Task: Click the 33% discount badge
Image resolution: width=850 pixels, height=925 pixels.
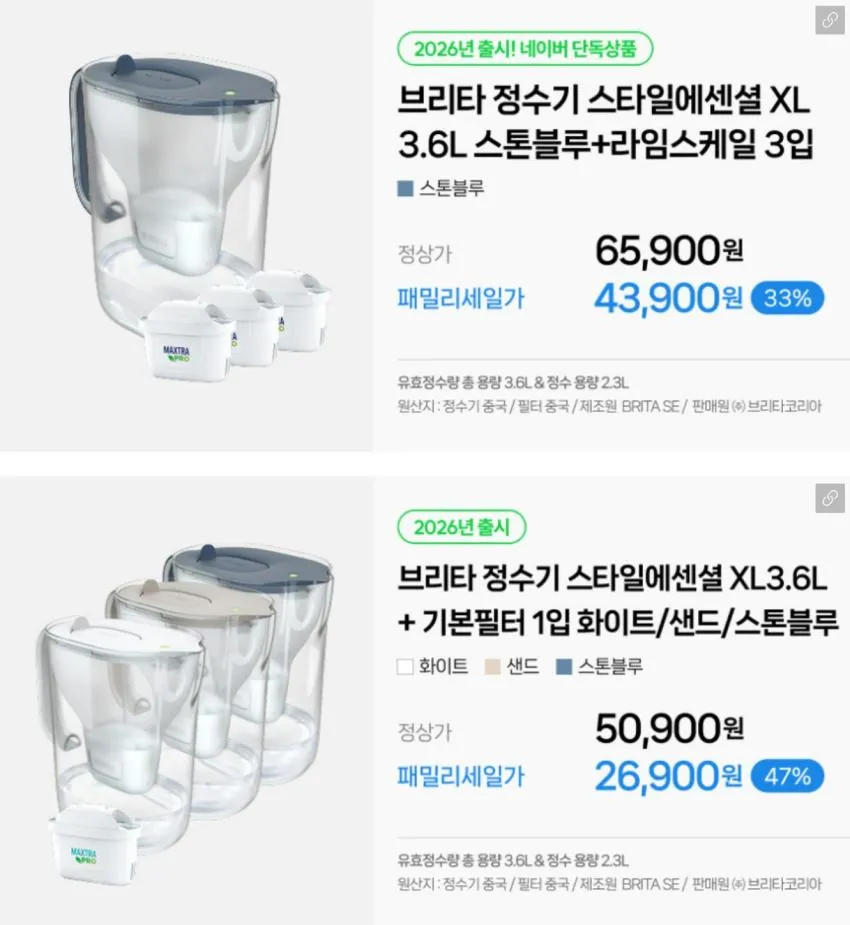Action: click(787, 299)
